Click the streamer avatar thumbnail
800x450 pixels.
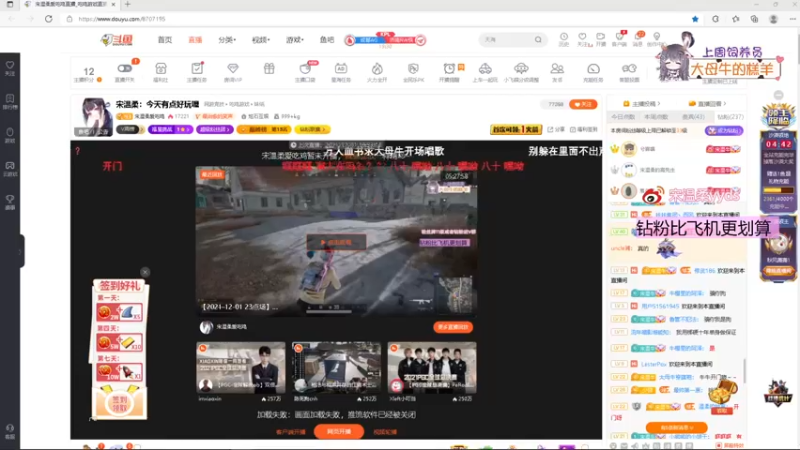point(95,116)
